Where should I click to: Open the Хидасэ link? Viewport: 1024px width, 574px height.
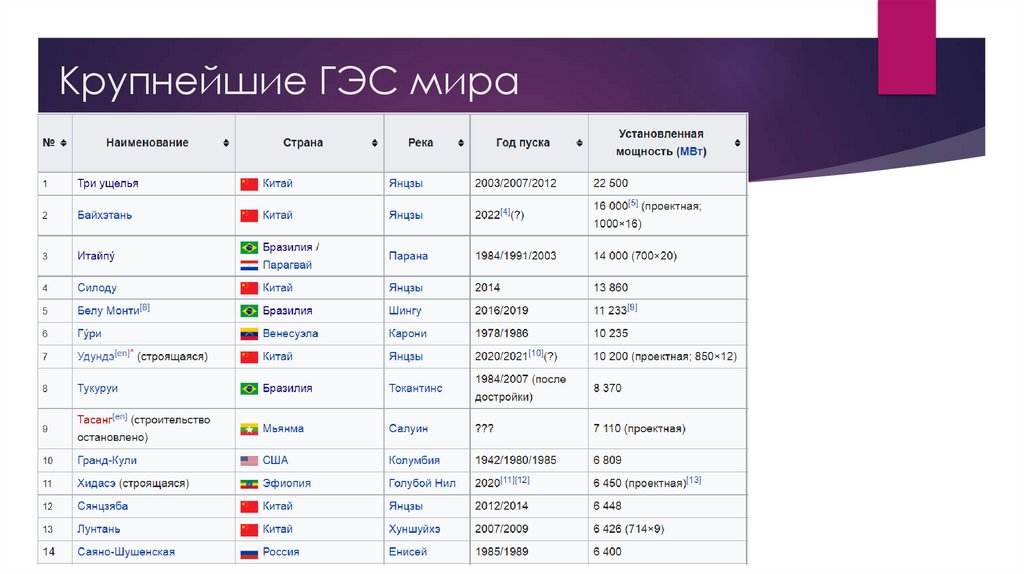(96, 483)
